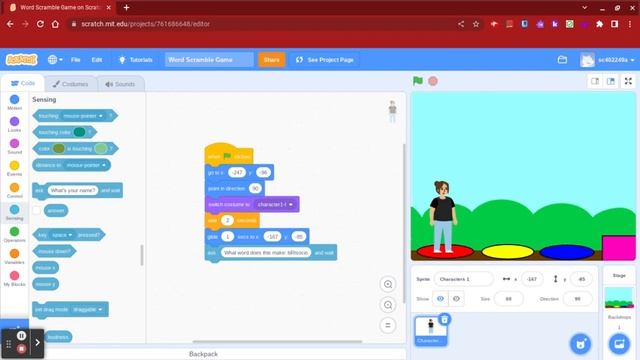
Task: Zoom out on the code workspace
Action: click(x=388, y=304)
